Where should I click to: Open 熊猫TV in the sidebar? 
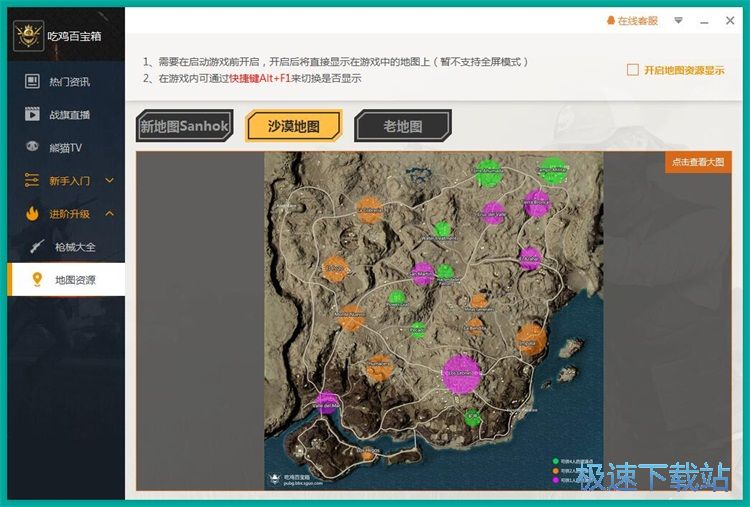(66, 147)
